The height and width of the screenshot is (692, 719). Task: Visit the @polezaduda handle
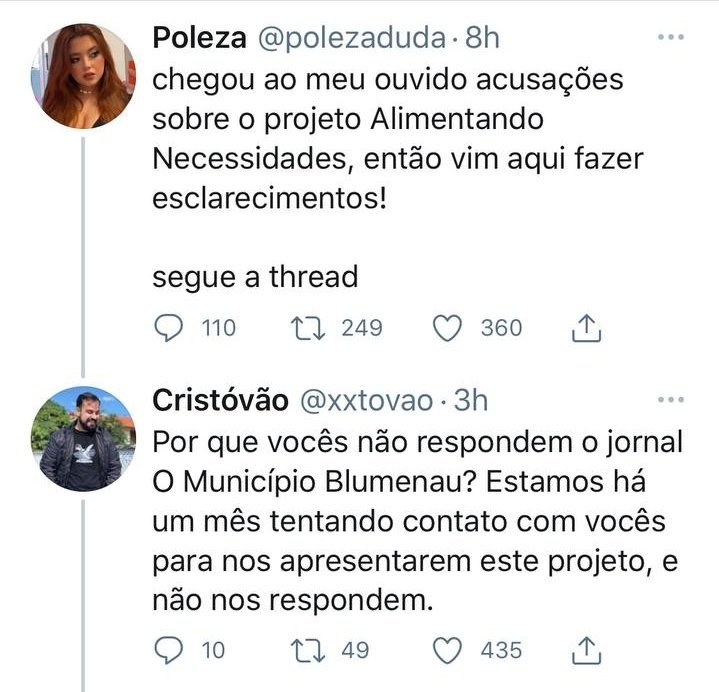point(352,38)
